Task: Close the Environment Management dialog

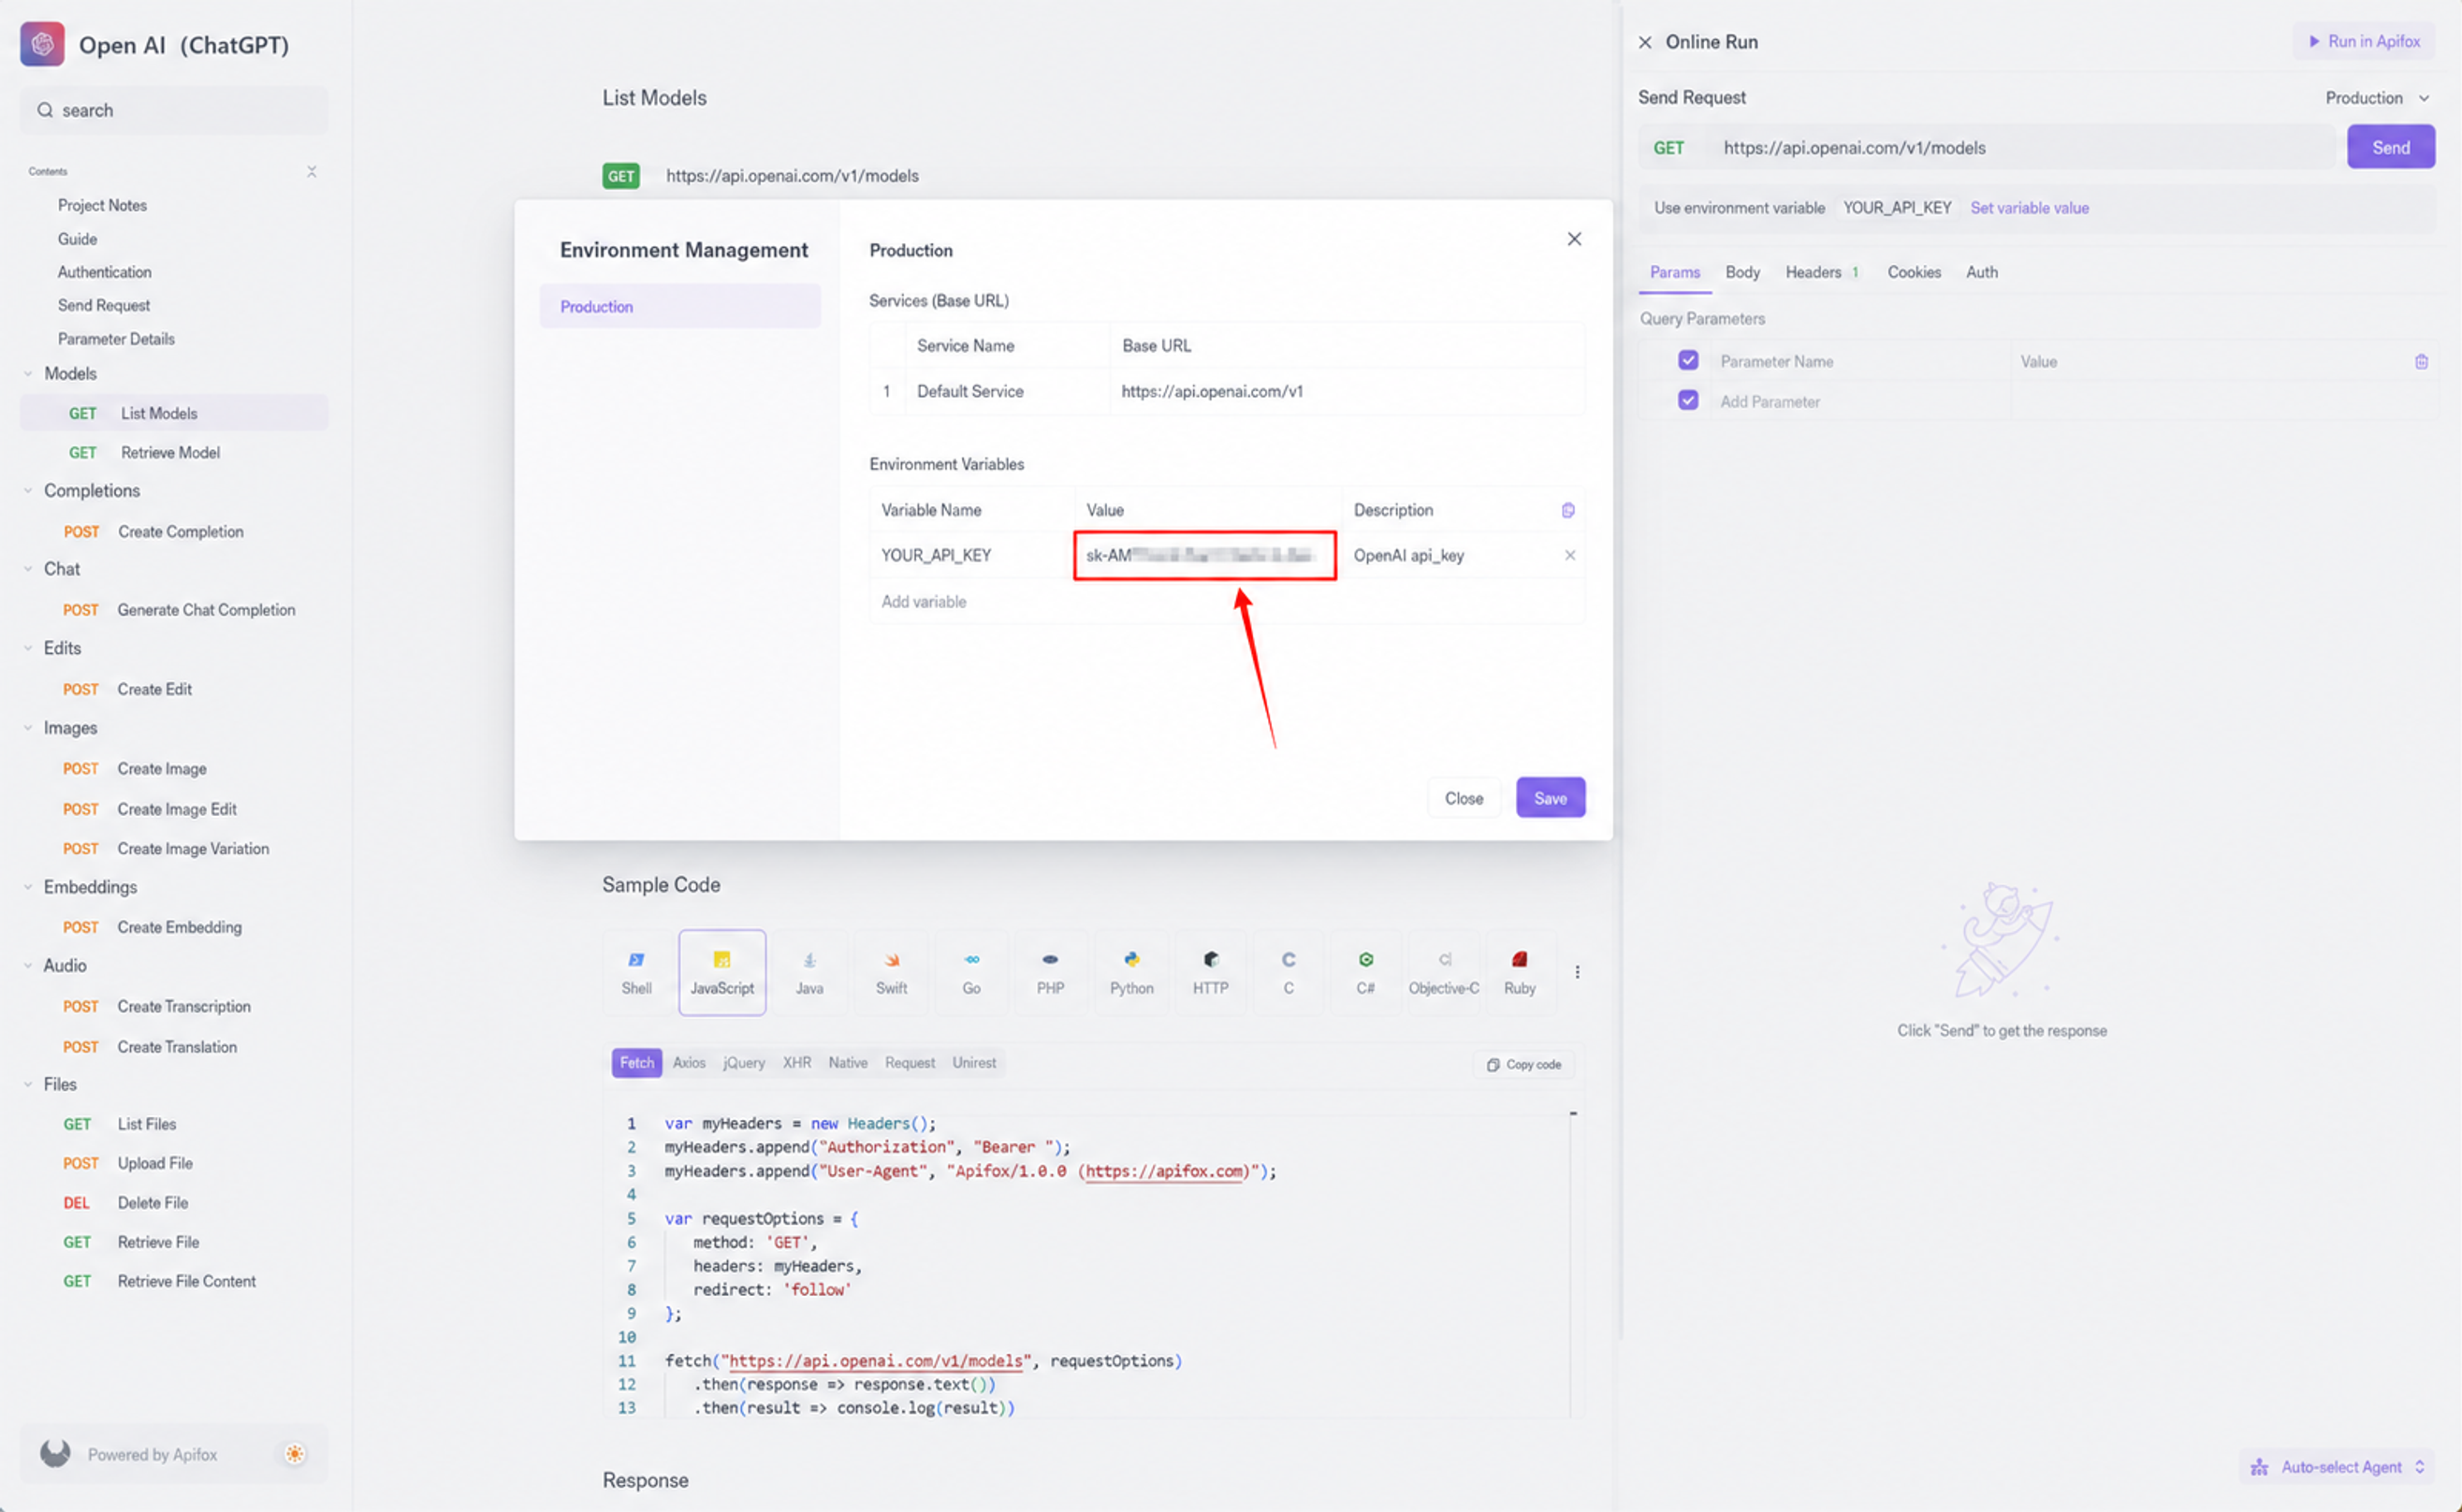Action: pos(1574,239)
